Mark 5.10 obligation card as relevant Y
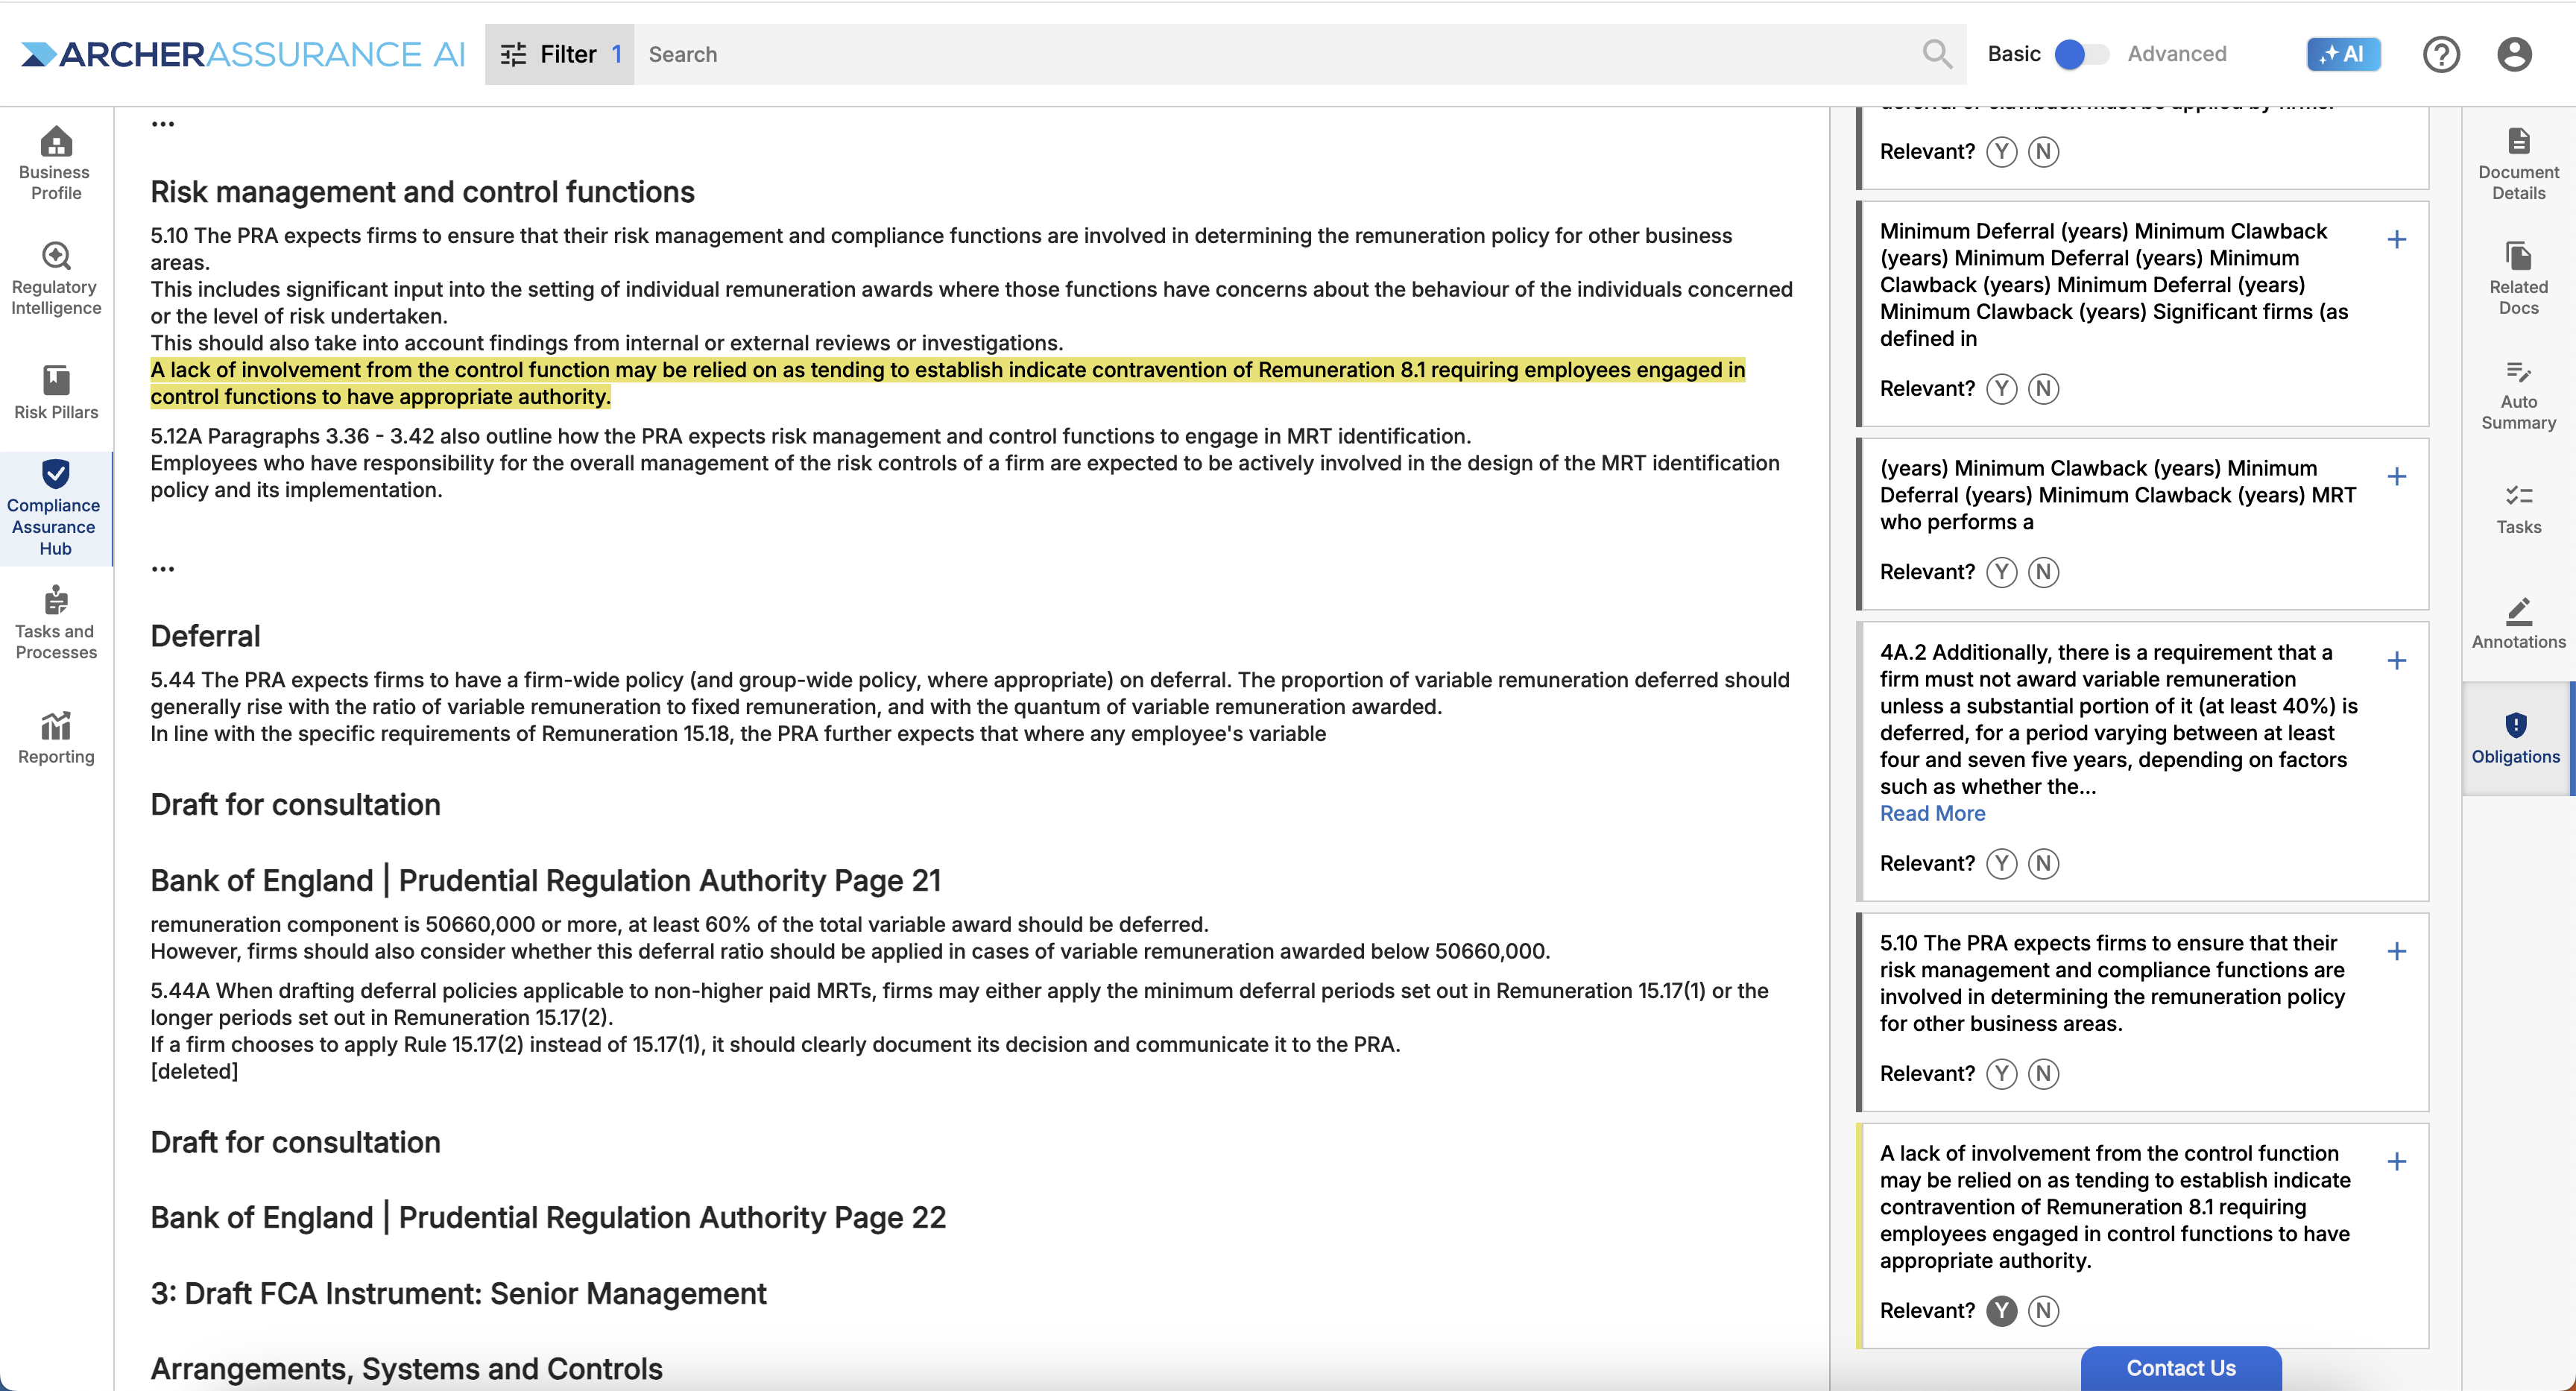2576x1391 pixels. click(2001, 1074)
